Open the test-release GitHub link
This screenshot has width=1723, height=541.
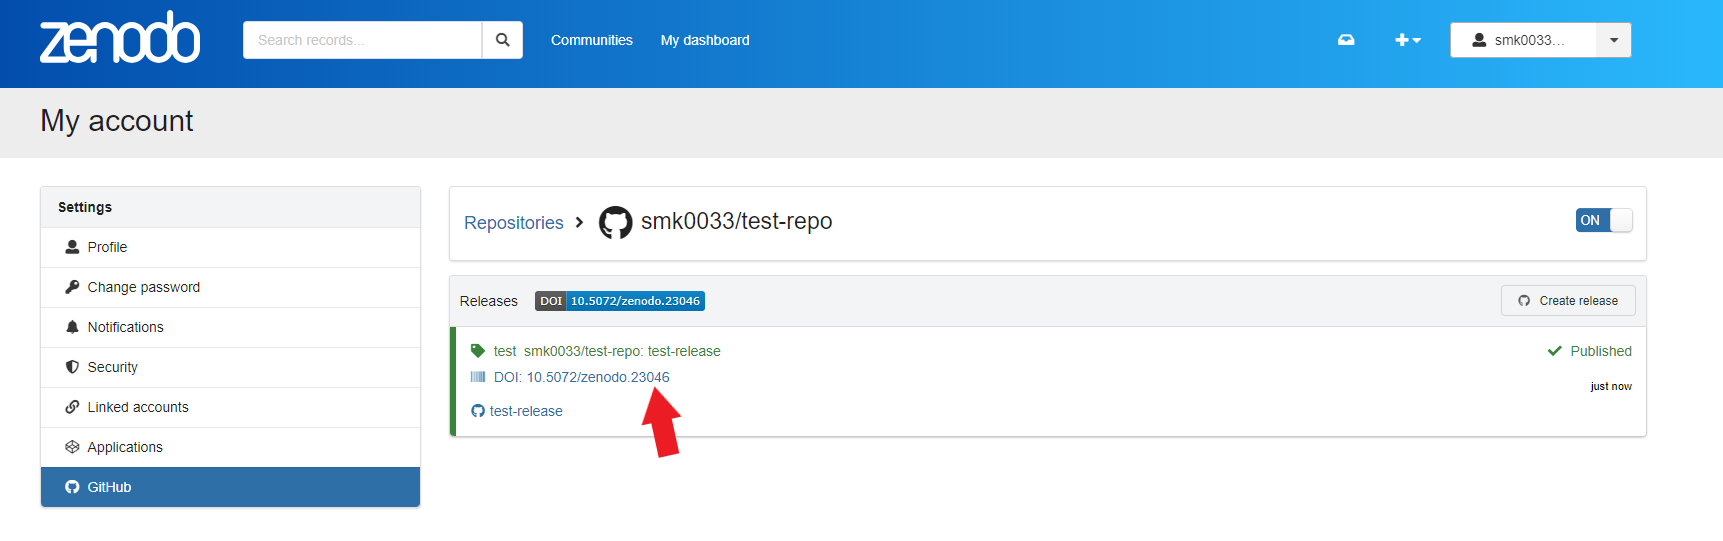[x=526, y=411]
